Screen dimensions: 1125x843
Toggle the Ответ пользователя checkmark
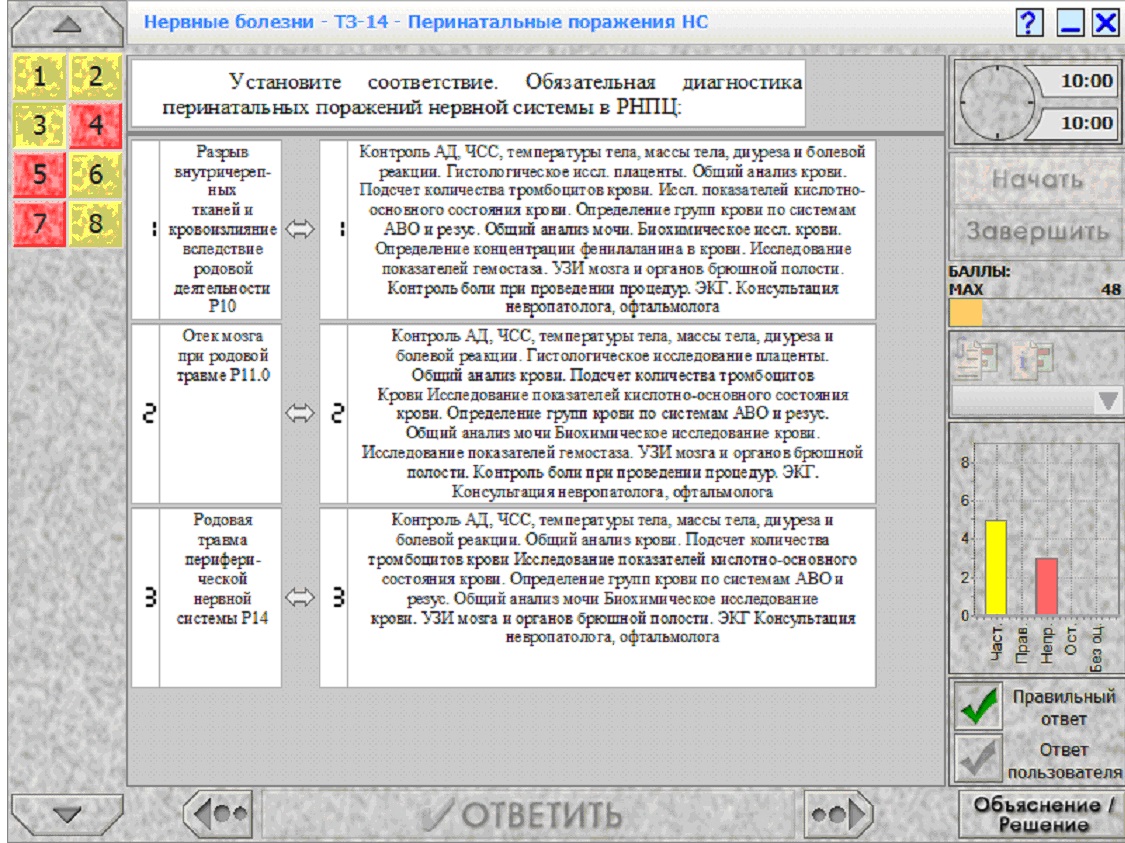click(978, 759)
